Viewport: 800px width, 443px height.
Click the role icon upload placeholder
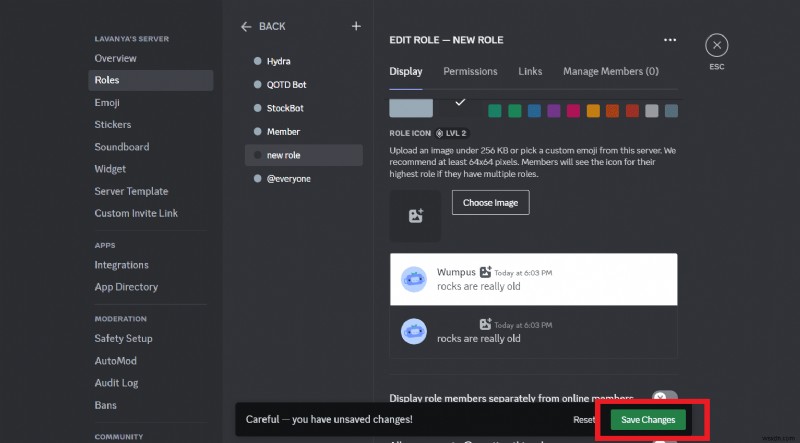tap(415, 216)
